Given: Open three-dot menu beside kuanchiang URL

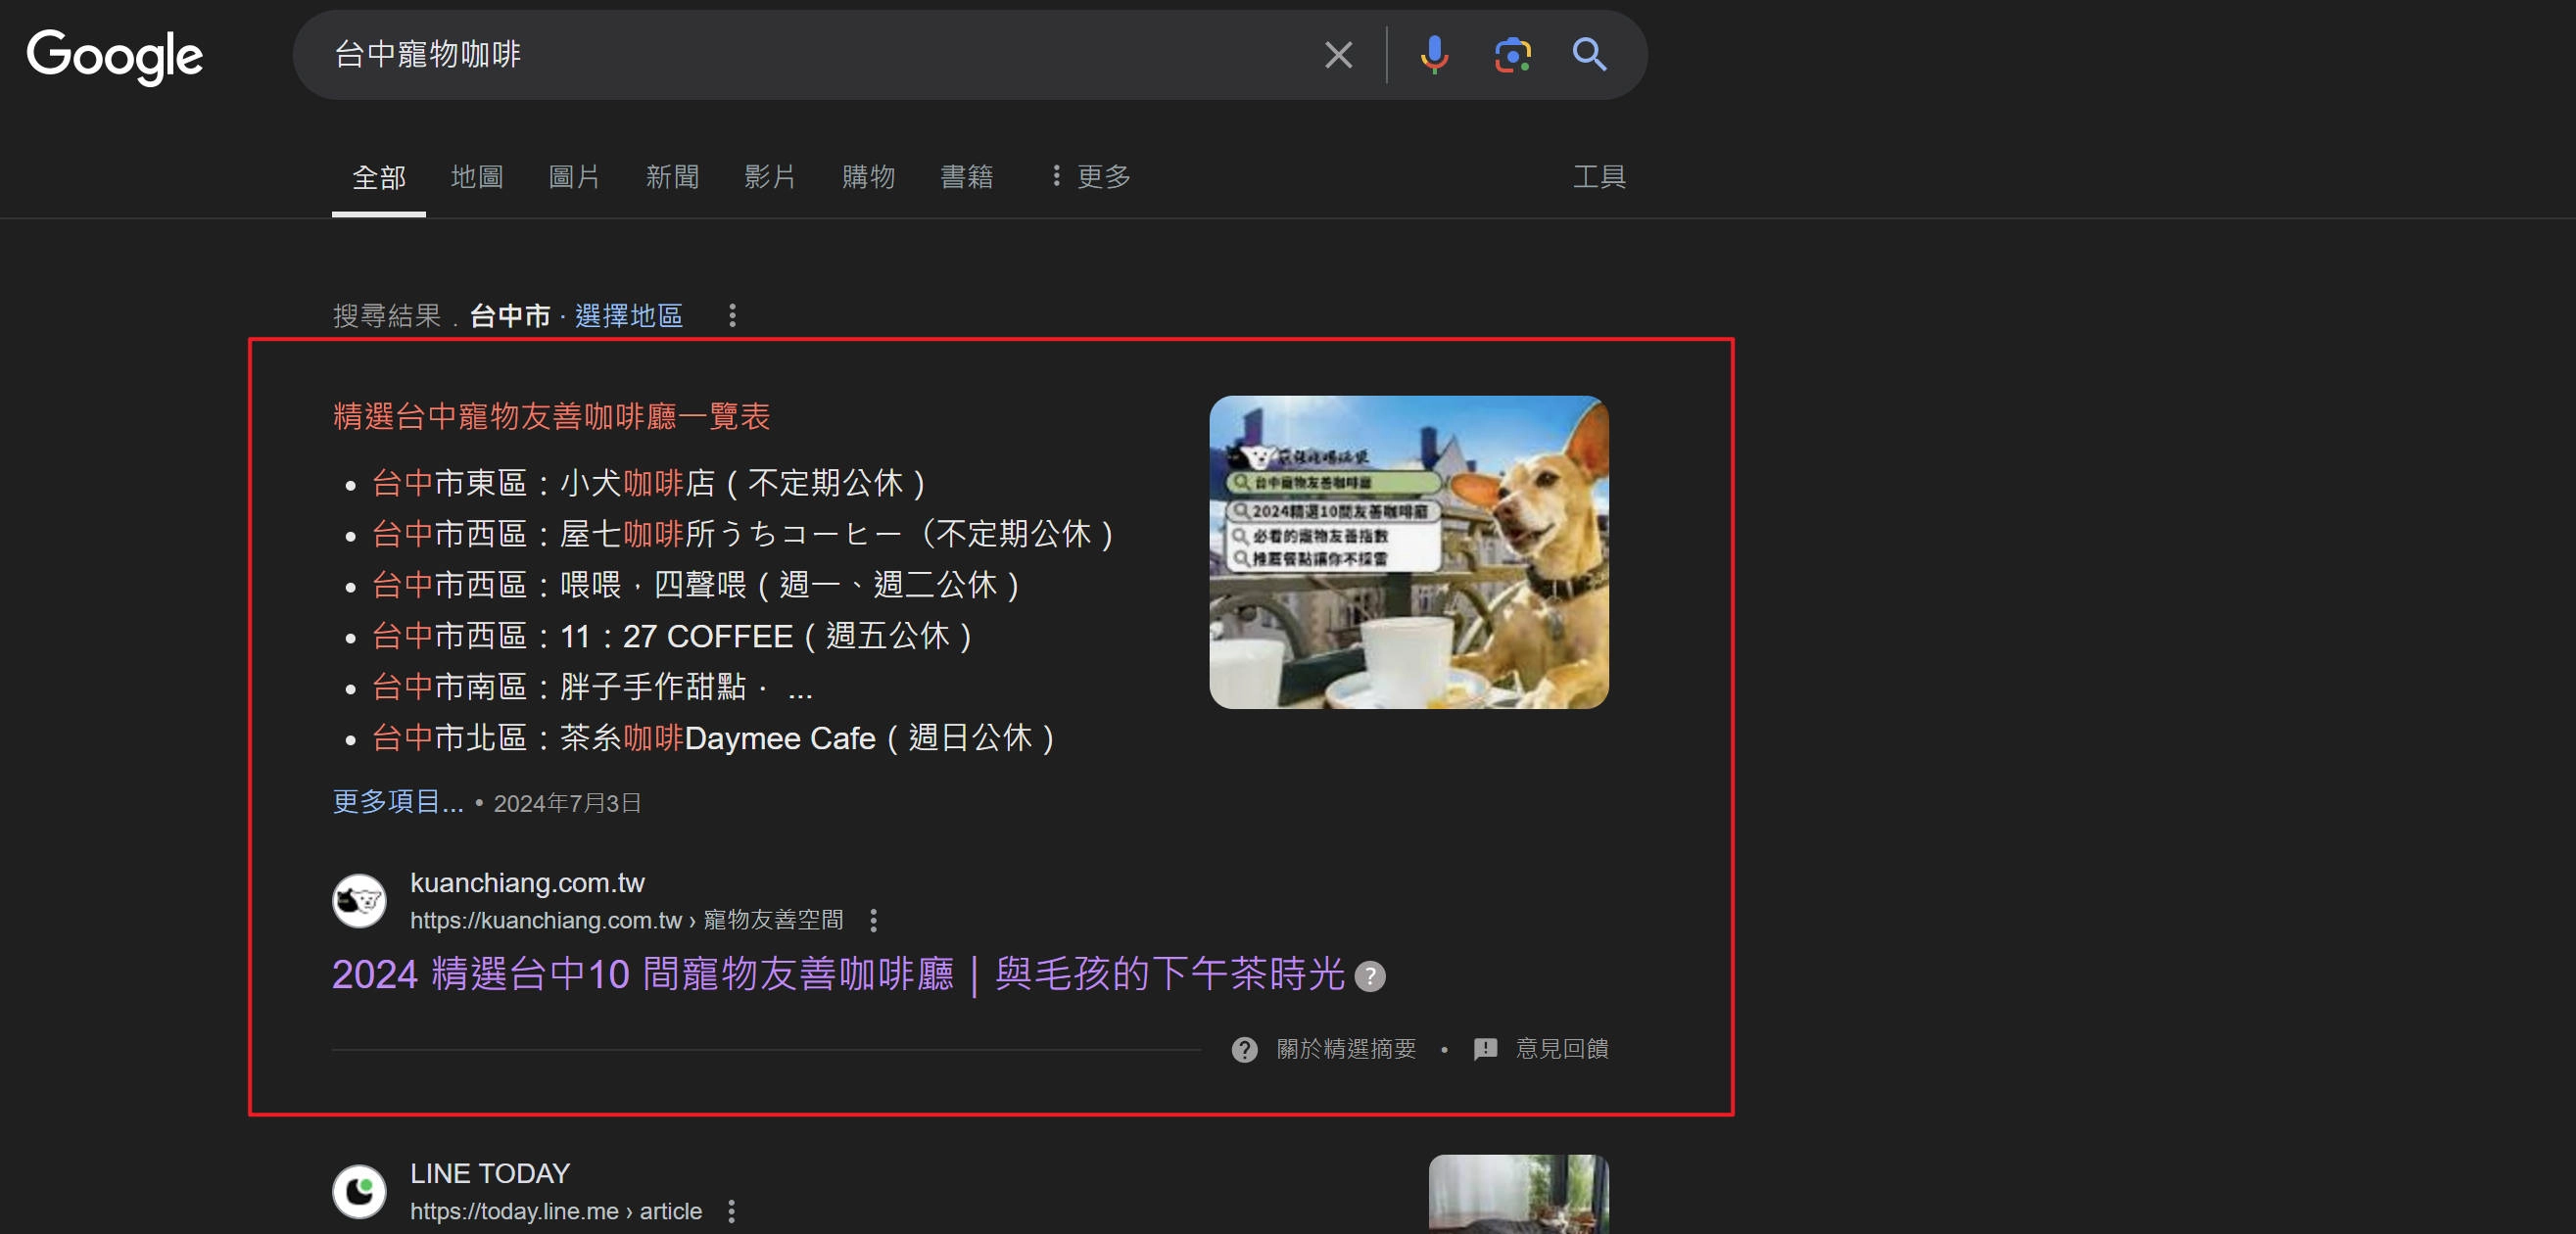Looking at the screenshot, I should click(873, 920).
